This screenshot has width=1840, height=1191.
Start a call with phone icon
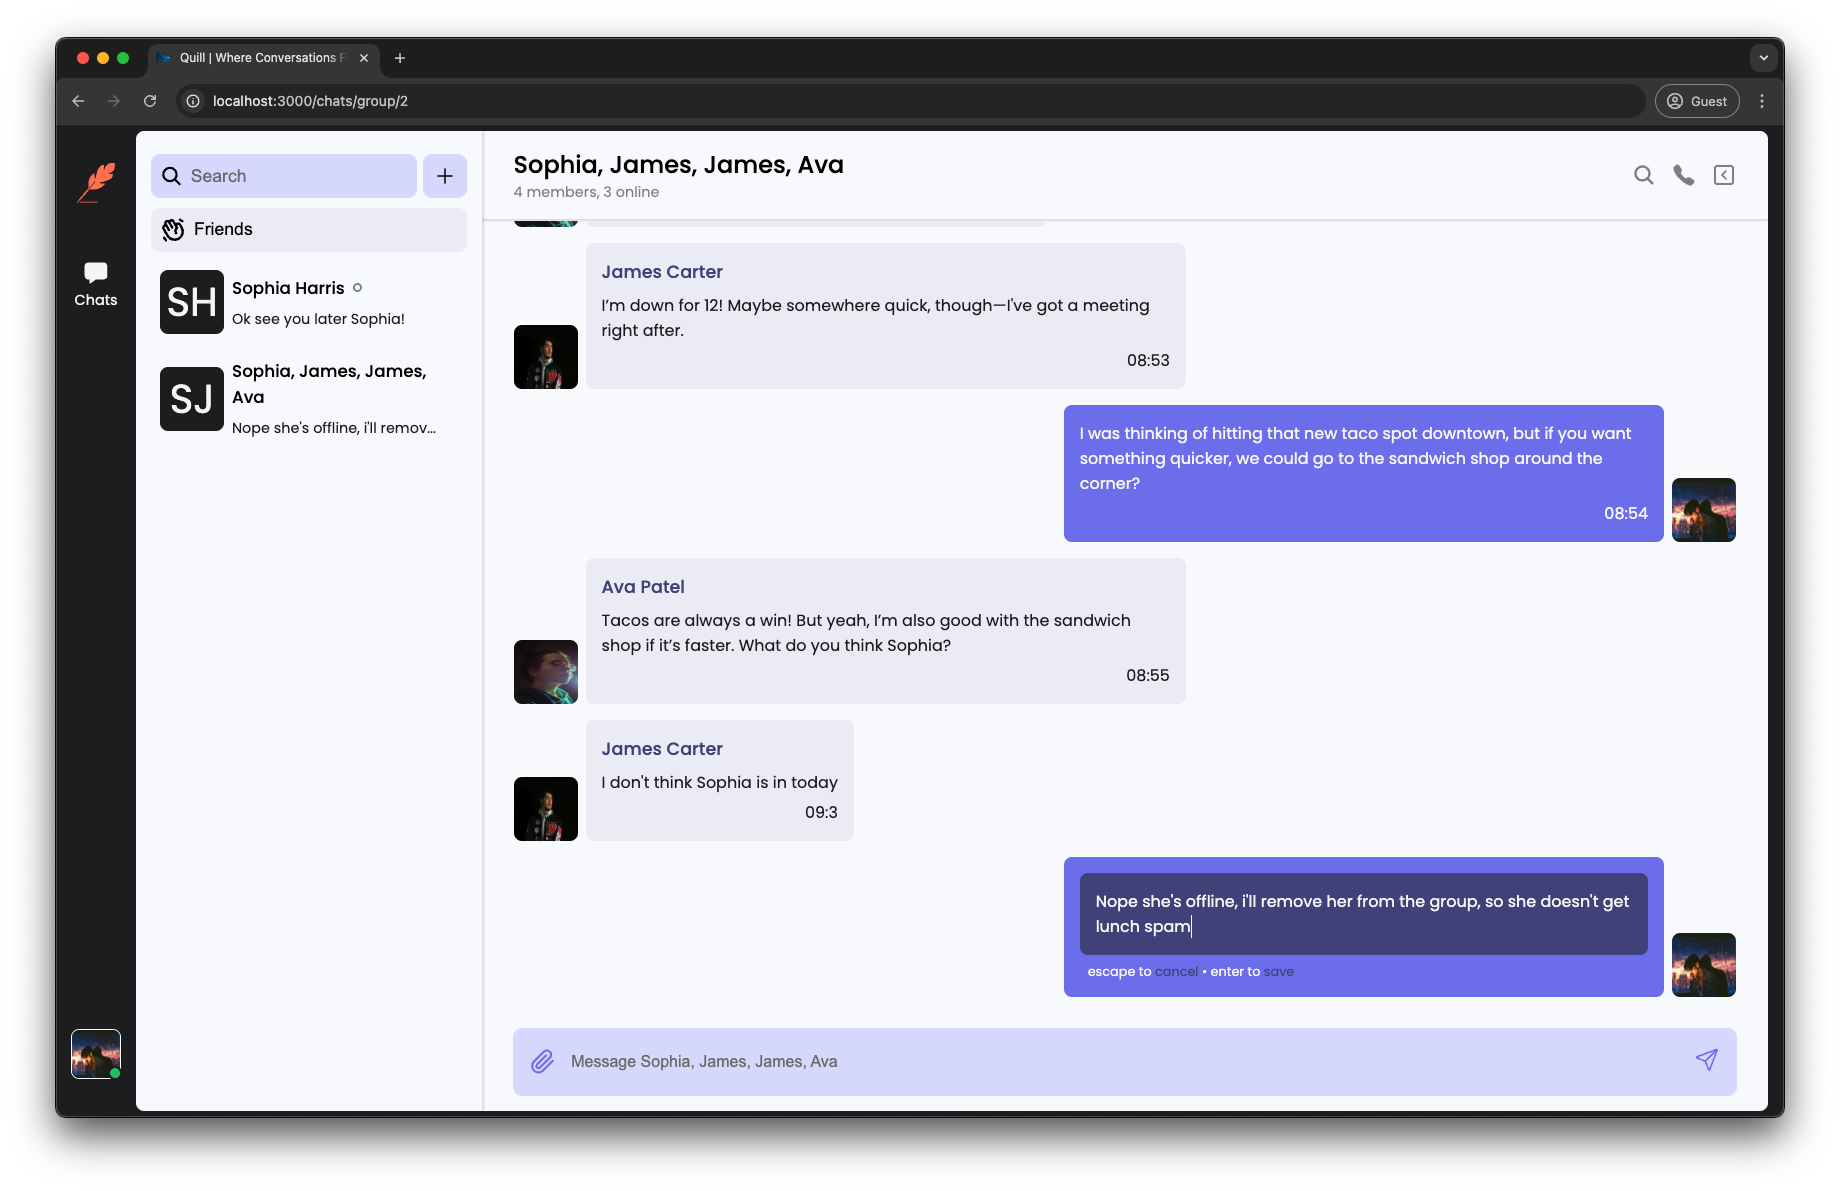pos(1683,176)
